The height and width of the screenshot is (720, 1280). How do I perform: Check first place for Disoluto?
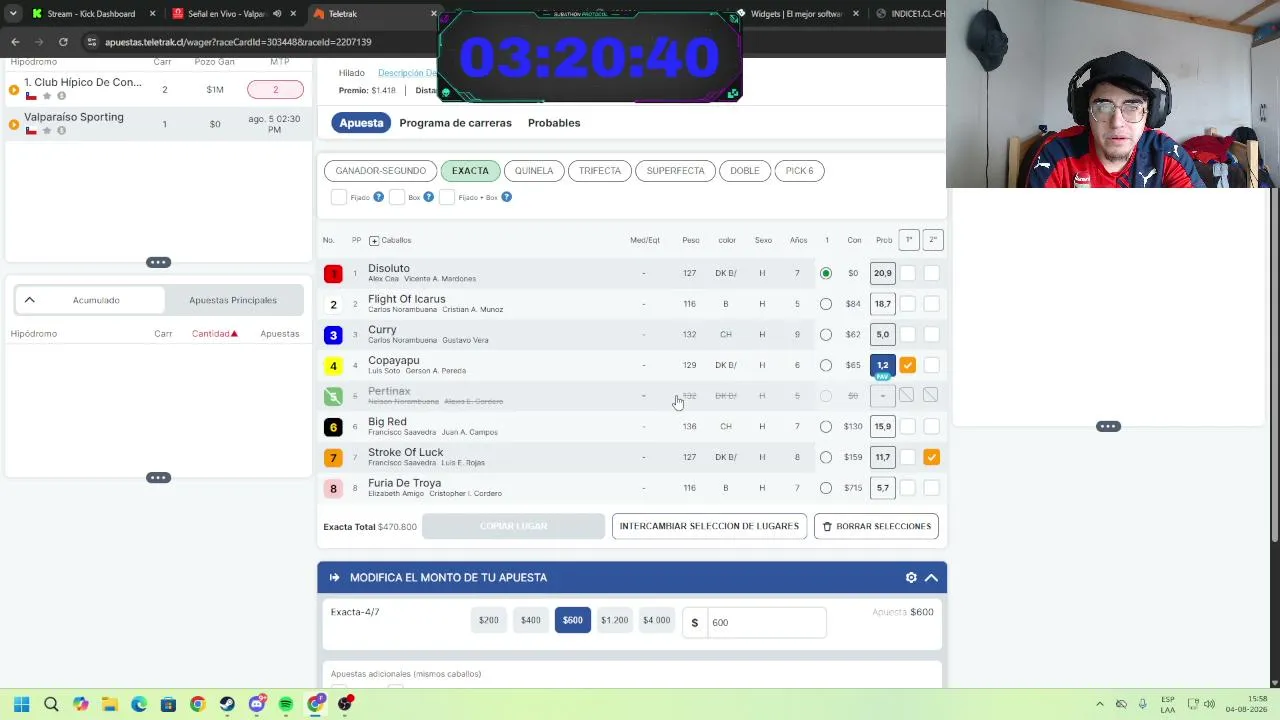pos(908,273)
